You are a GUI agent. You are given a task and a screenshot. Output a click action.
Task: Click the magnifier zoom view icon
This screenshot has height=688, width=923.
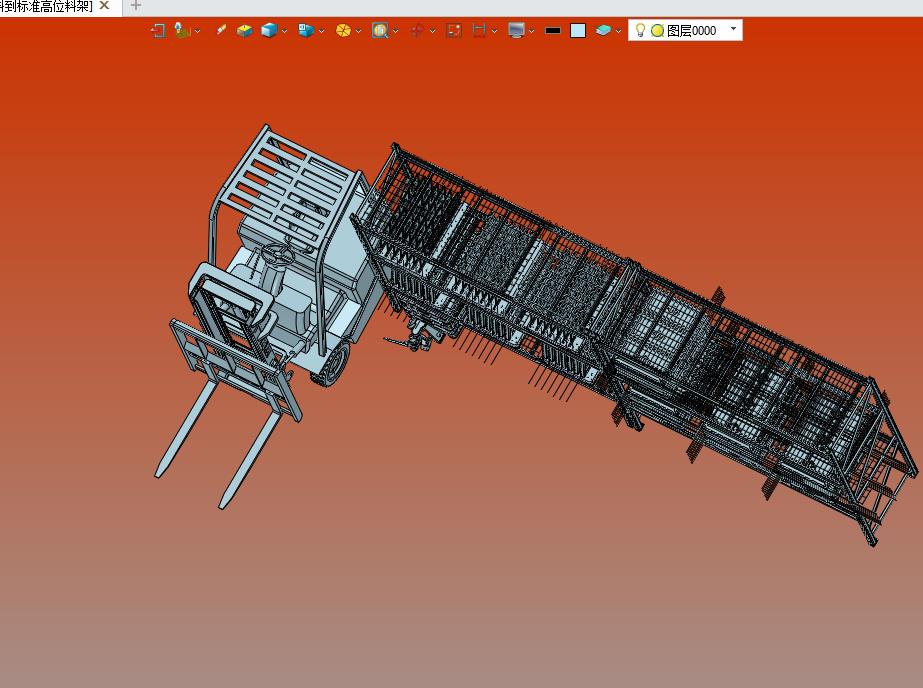(380, 31)
